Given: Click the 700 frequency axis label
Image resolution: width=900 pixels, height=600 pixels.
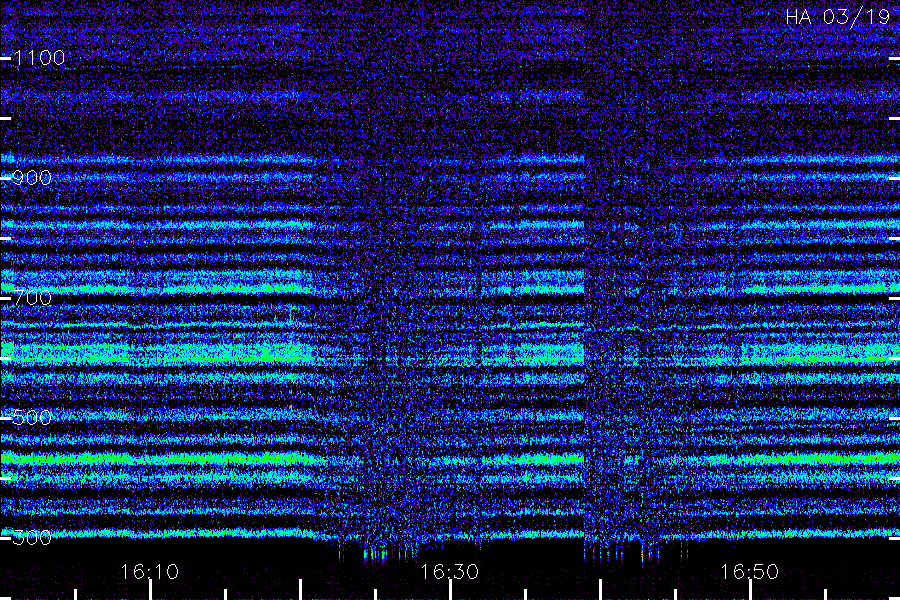Looking at the screenshot, I should coord(32,297).
